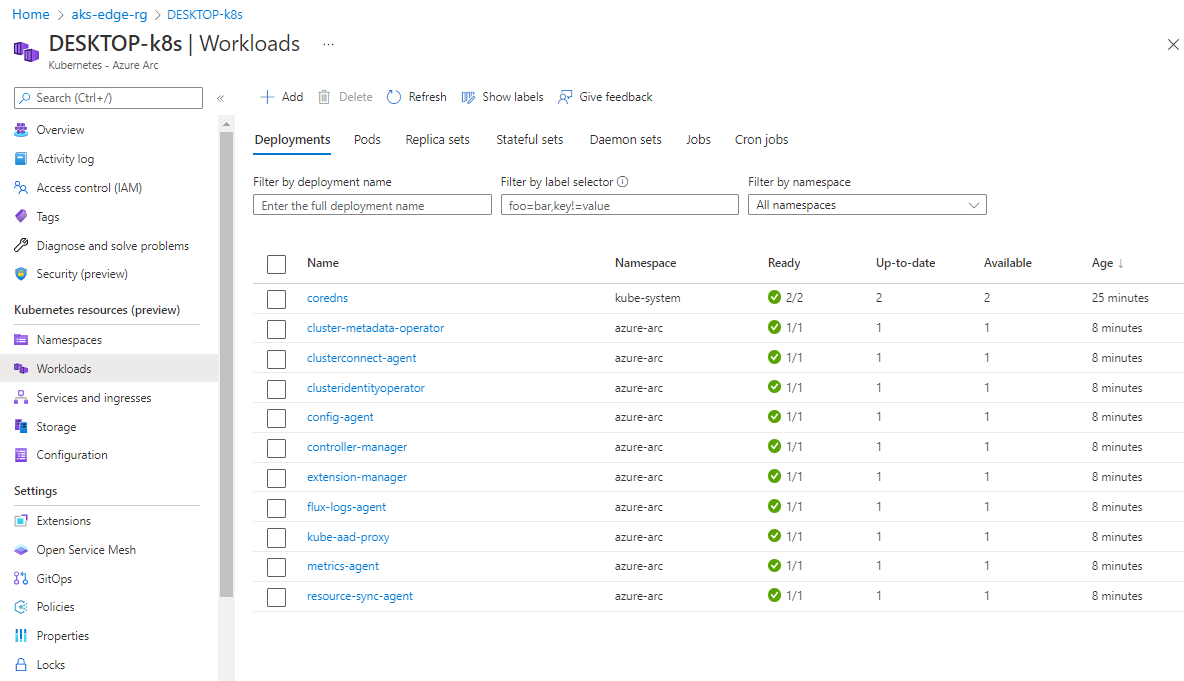The width and height of the screenshot is (1184, 681).
Task: Click the Show labels icon
Action: [468, 97]
